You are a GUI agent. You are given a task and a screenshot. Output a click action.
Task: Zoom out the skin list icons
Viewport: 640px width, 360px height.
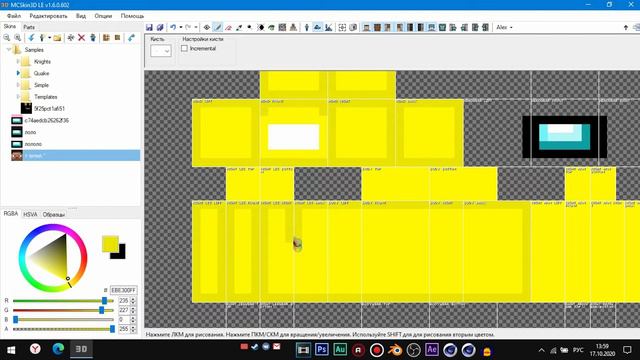click(x=7, y=38)
